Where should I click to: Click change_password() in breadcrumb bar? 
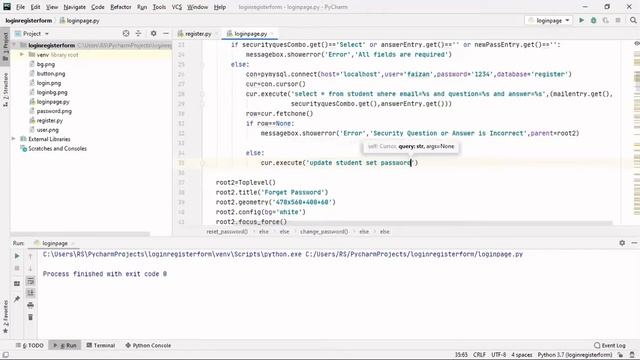(x=324, y=231)
